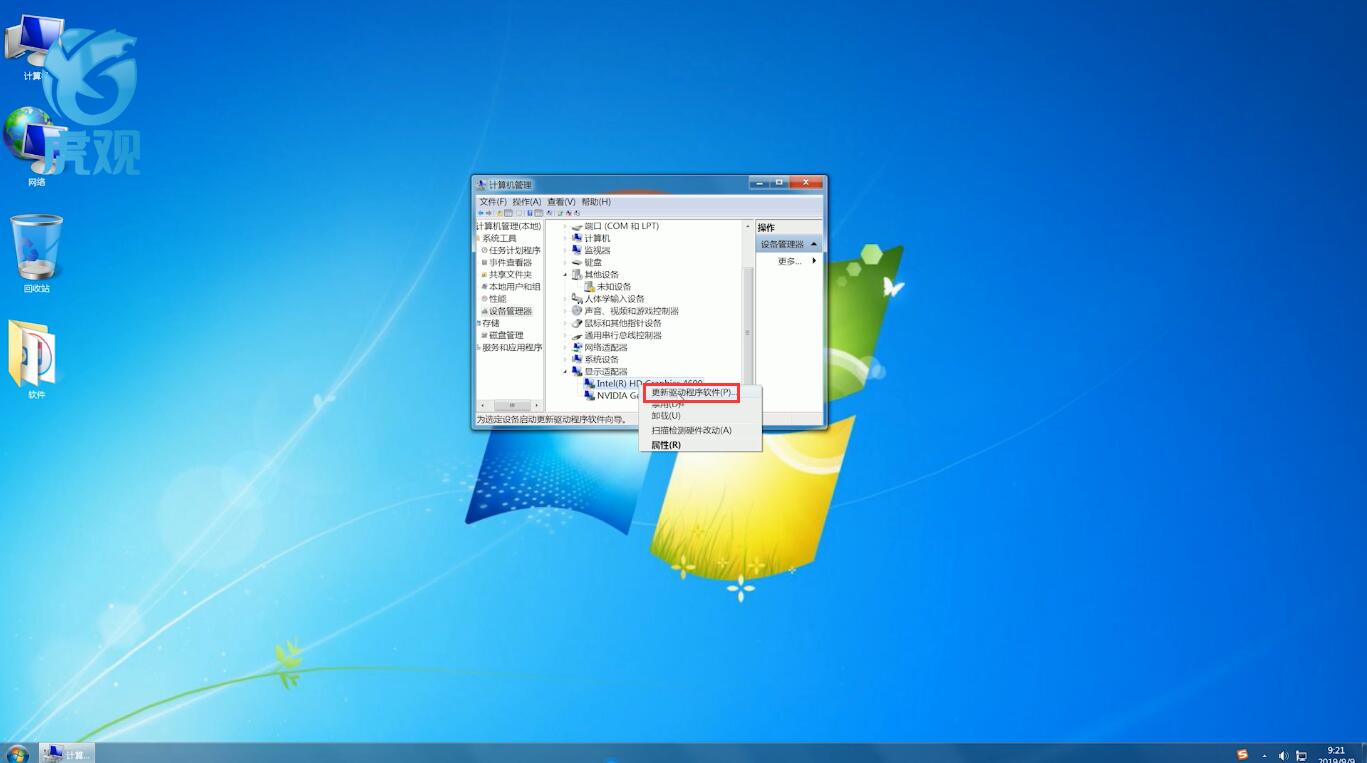Click the 鼠标和其他指针设备 mouse icon
Screen dimensions: 1367x763
point(577,323)
